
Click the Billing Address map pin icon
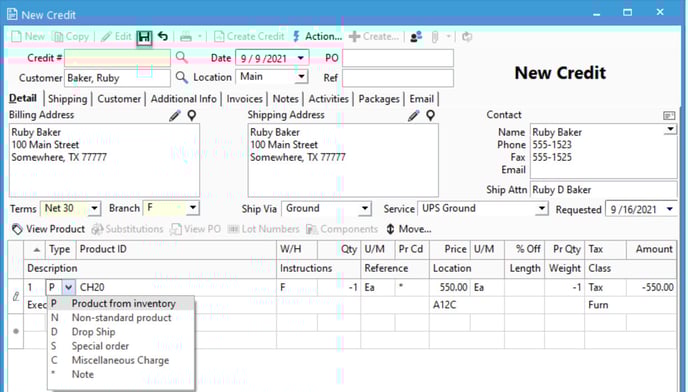coord(192,115)
